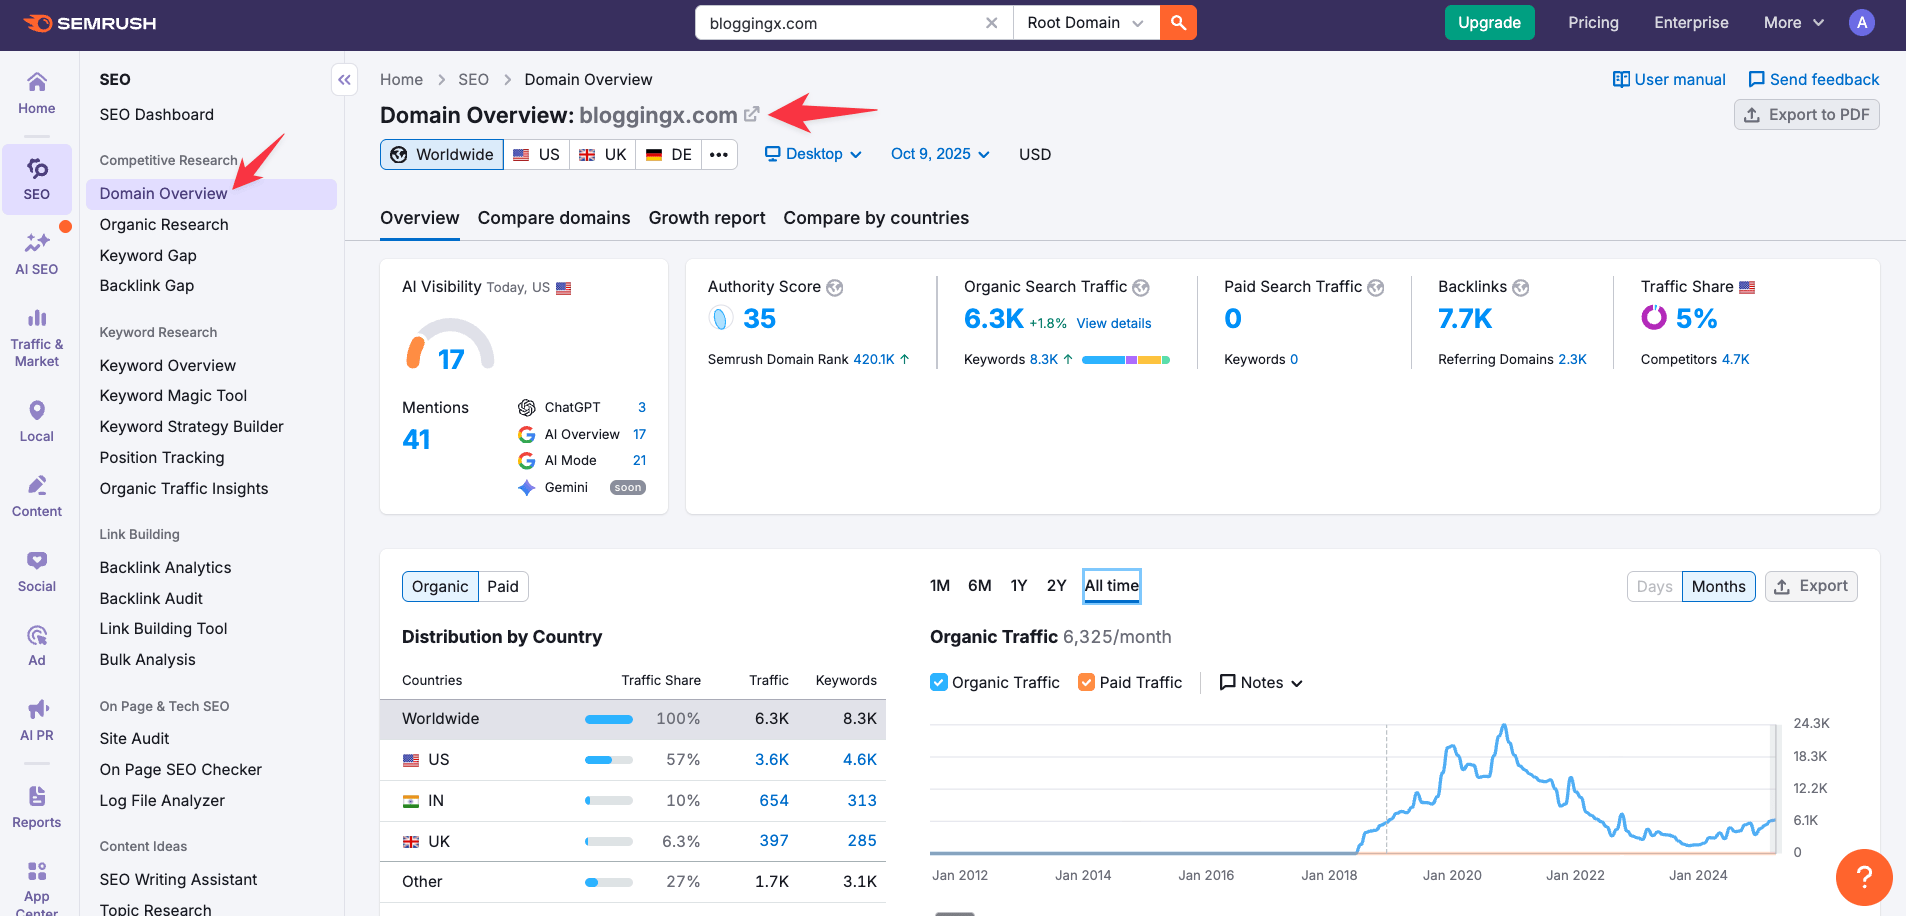Click the Authority Score info icon

pyautogui.click(x=835, y=288)
